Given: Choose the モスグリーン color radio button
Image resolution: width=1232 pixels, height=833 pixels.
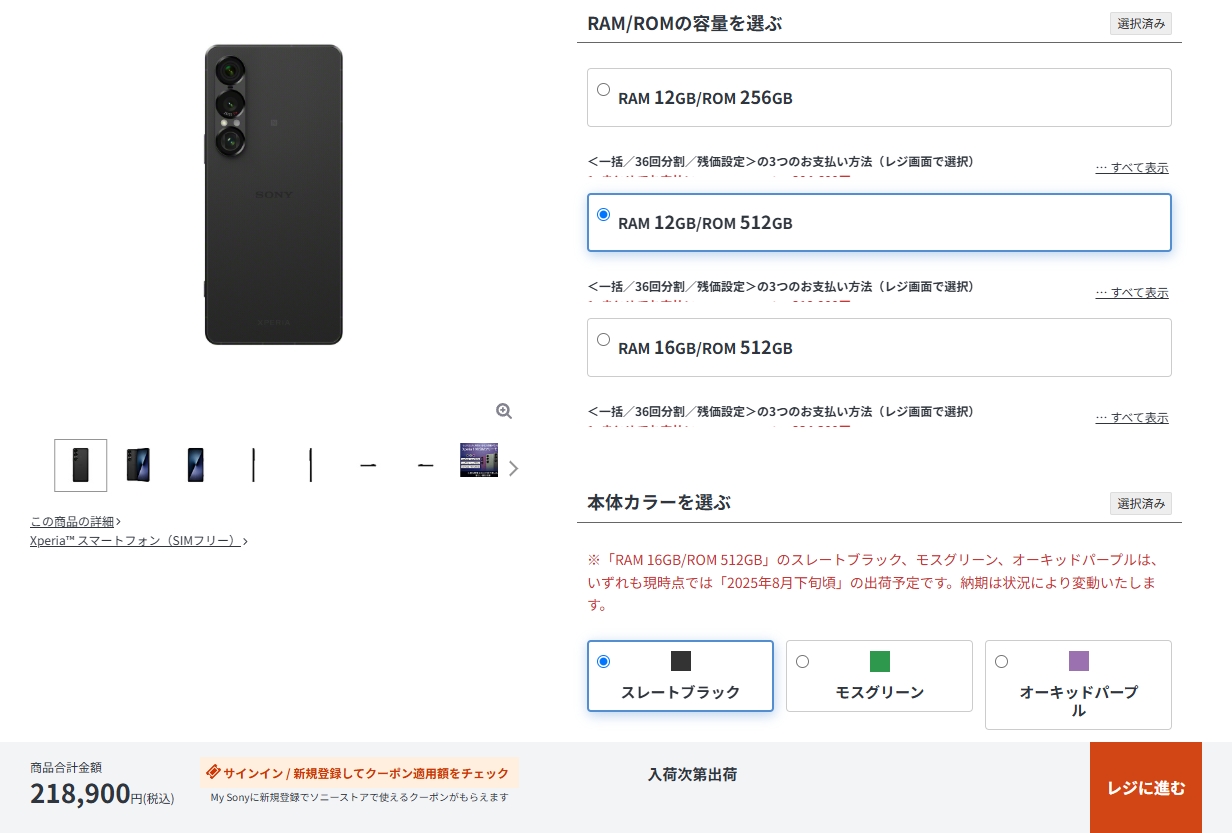Looking at the screenshot, I should (x=802, y=661).
